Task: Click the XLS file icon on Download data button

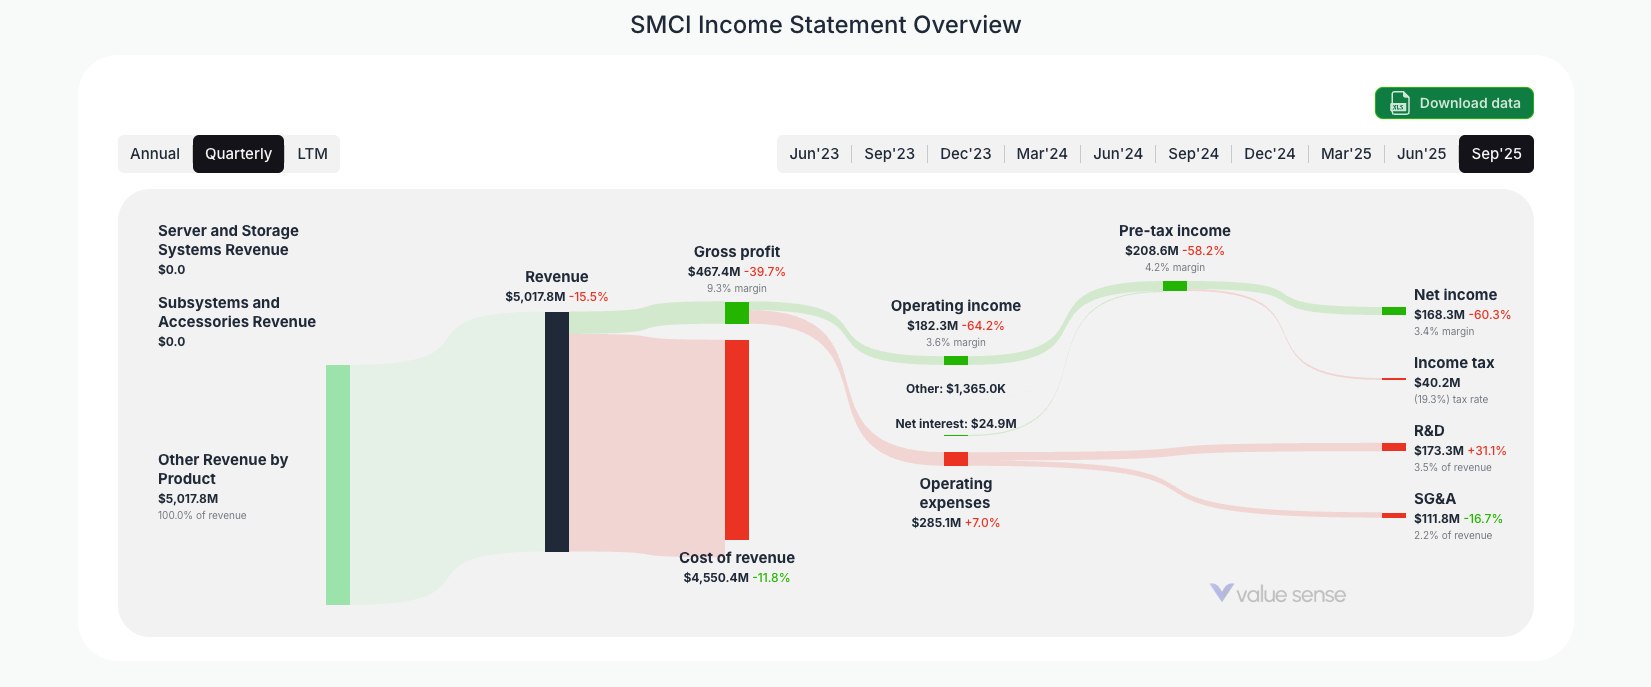Action: (1398, 103)
